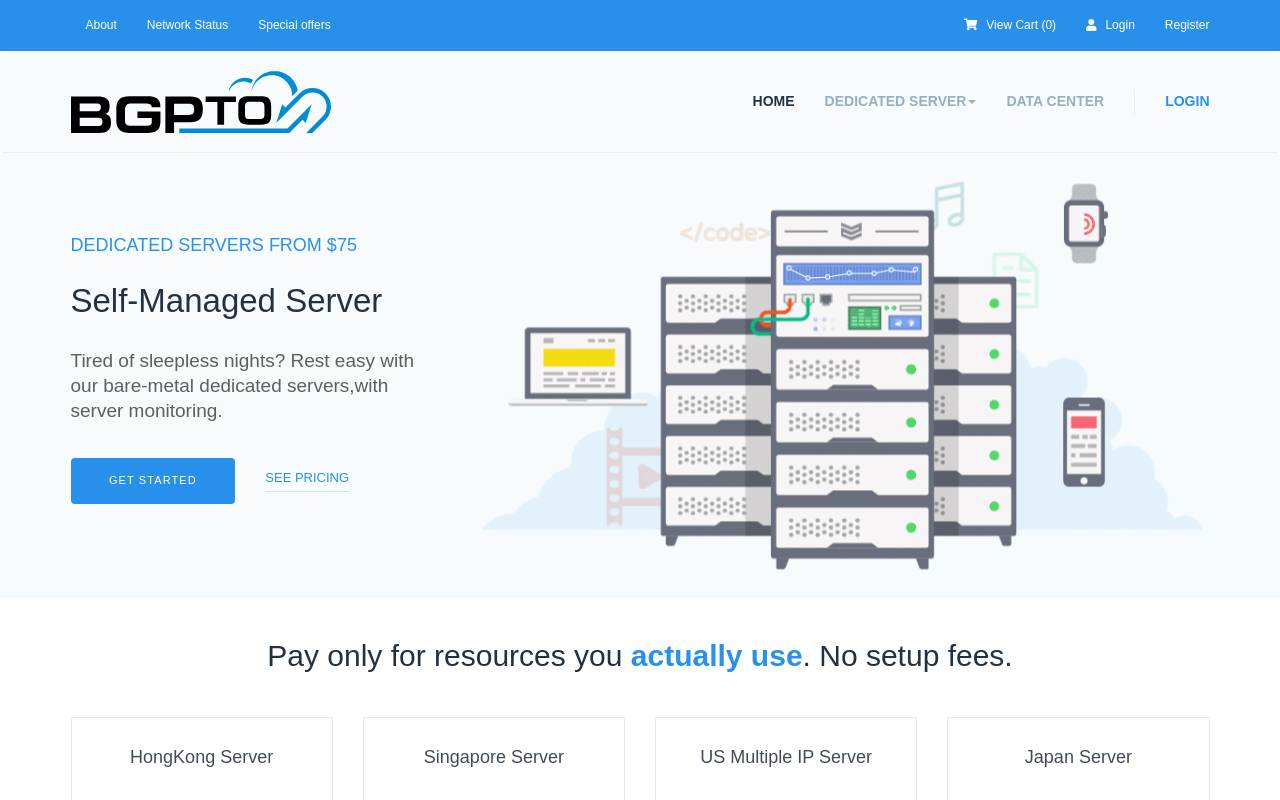Click the BGPTO logo
The height and width of the screenshot is (800, 1280).
(201, 102)
